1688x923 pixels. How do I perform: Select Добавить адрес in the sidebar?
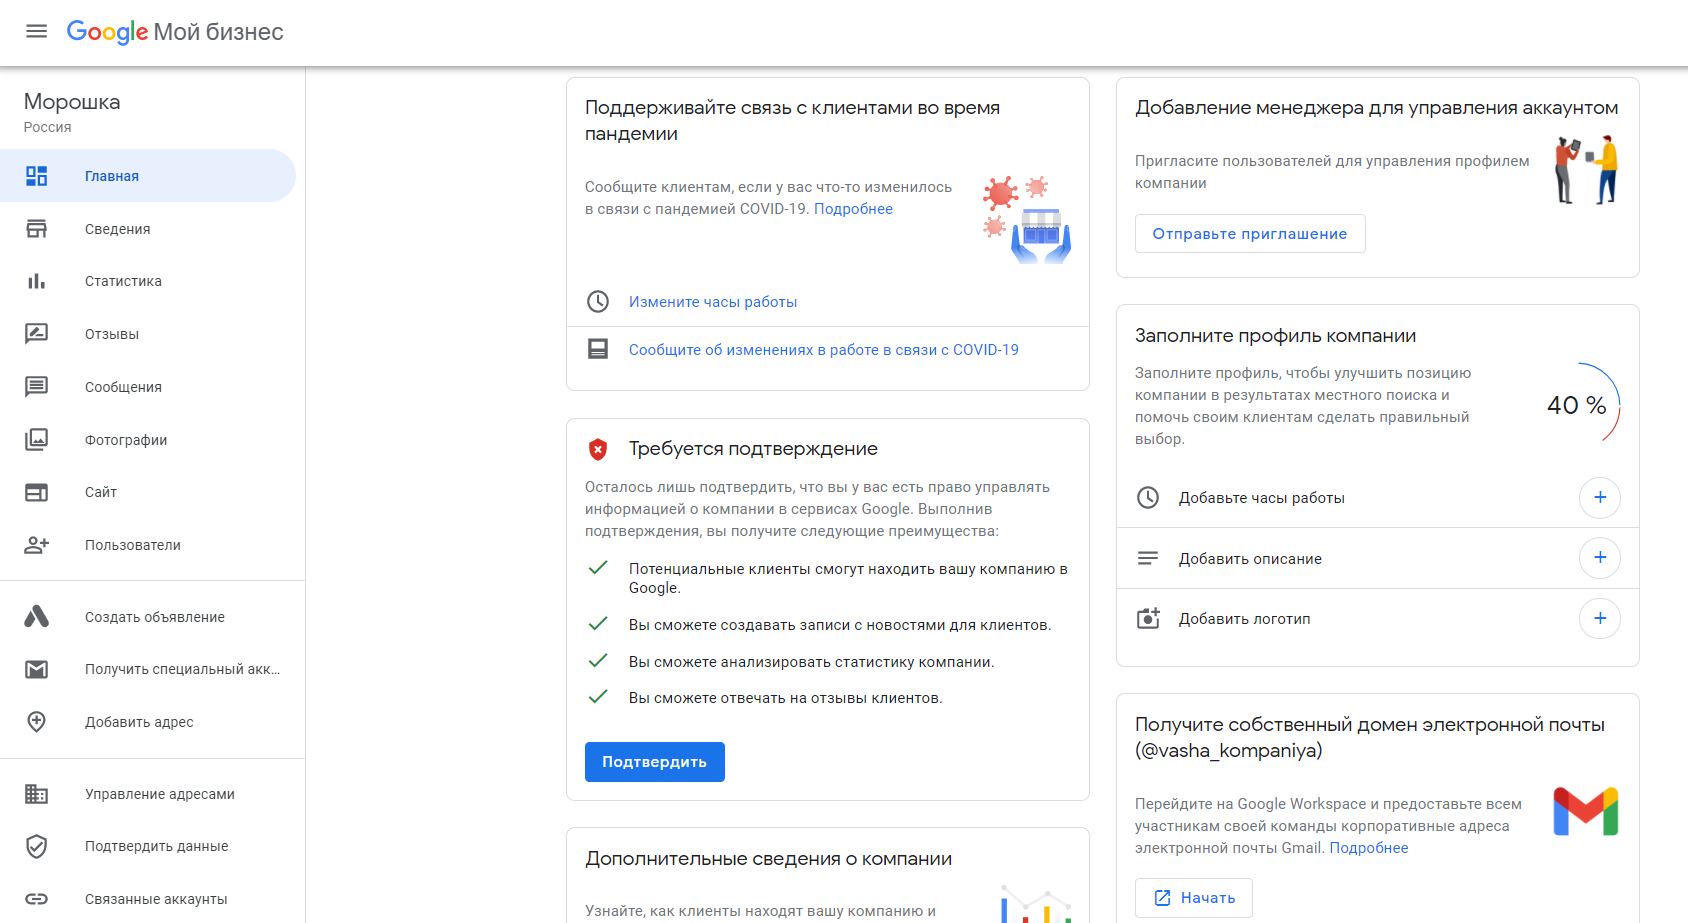tap(148, 722)
